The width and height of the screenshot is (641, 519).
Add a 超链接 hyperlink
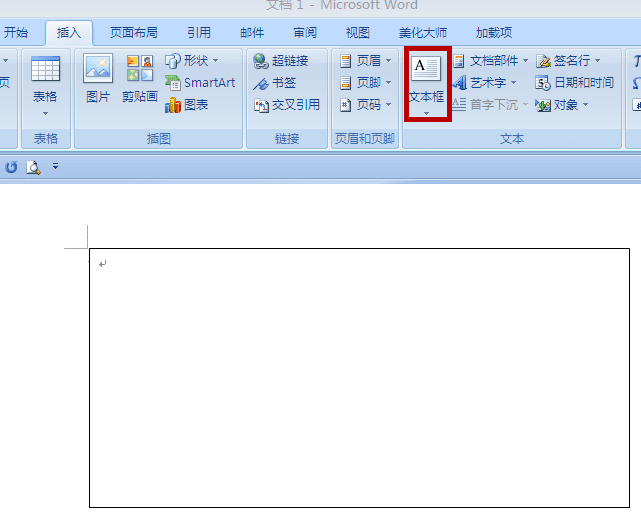coord(280,61)
